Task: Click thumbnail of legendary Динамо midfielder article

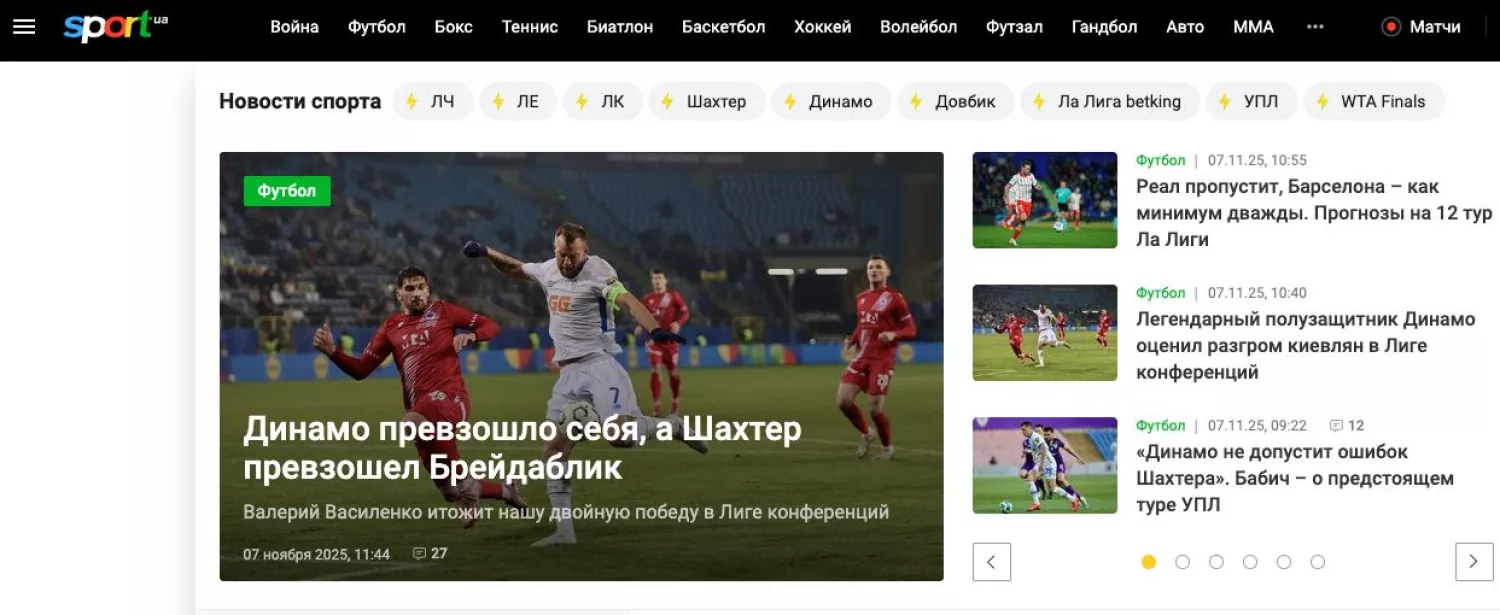Action: click(x=1044, y=333)
